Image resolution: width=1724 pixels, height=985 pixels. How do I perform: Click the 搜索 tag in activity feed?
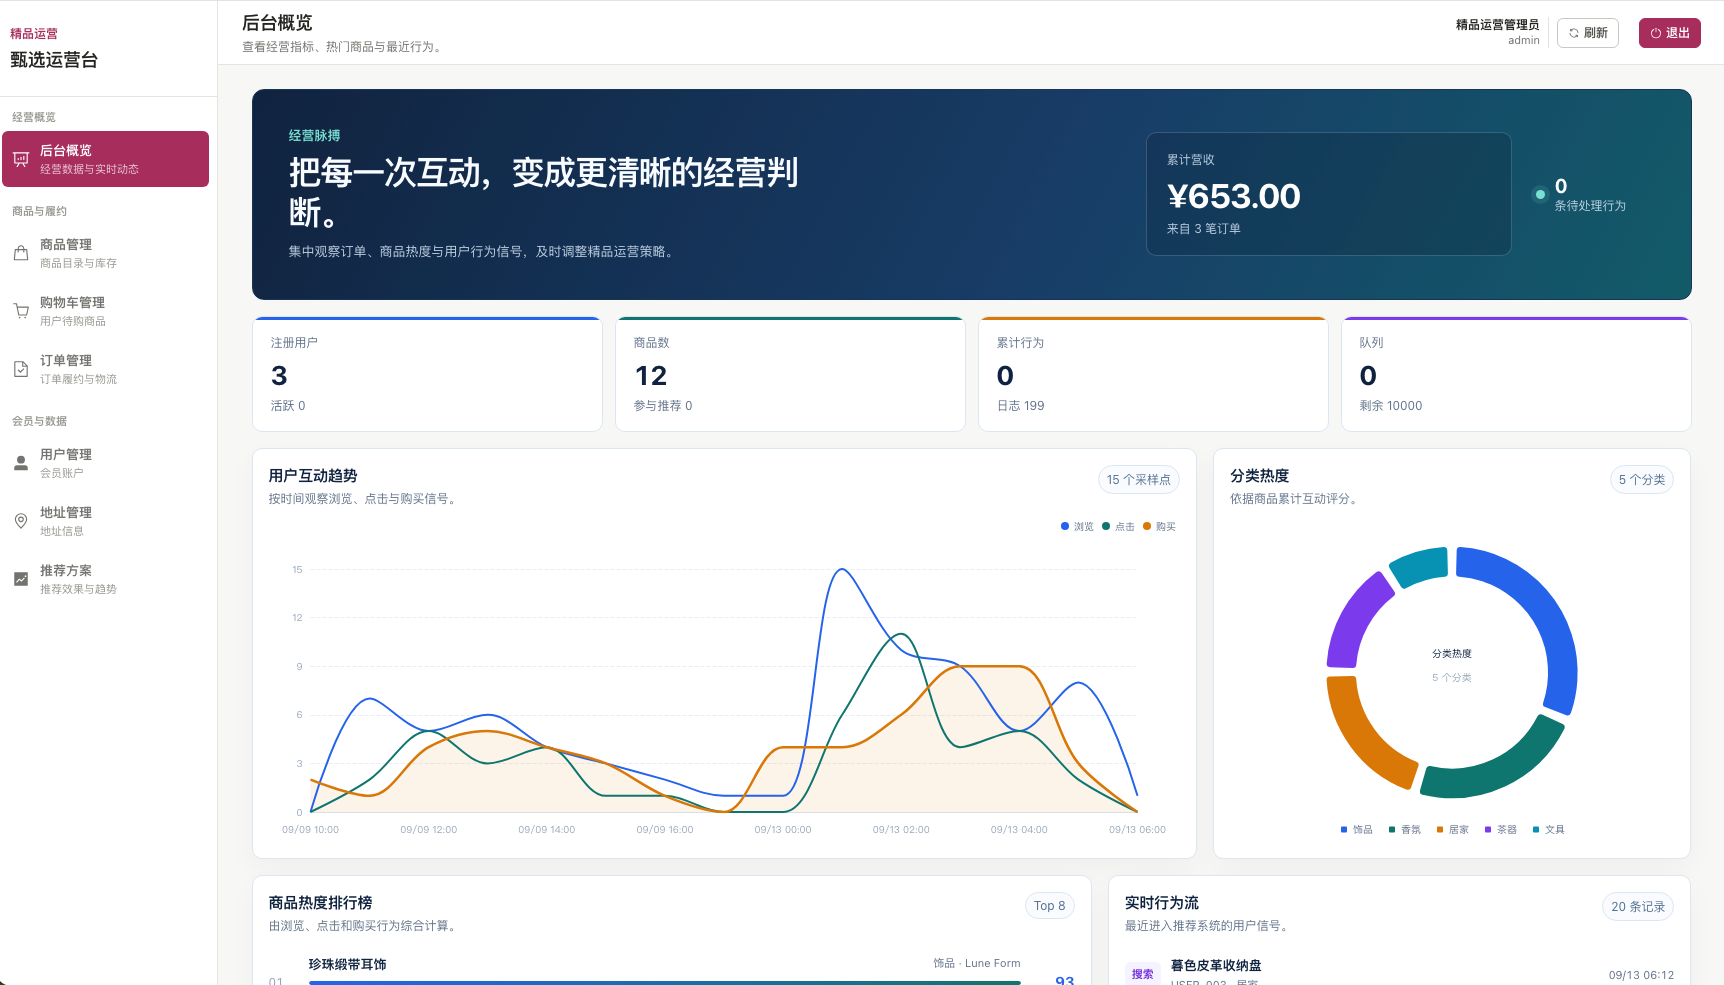1142,974
